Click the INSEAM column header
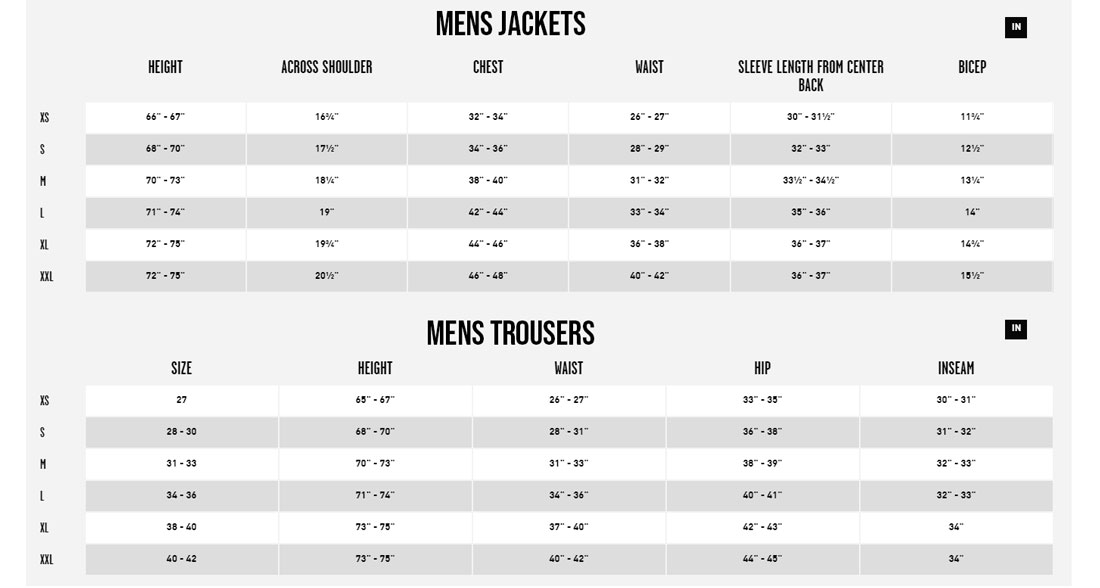 pyautogui.click(x=958, y=368)
